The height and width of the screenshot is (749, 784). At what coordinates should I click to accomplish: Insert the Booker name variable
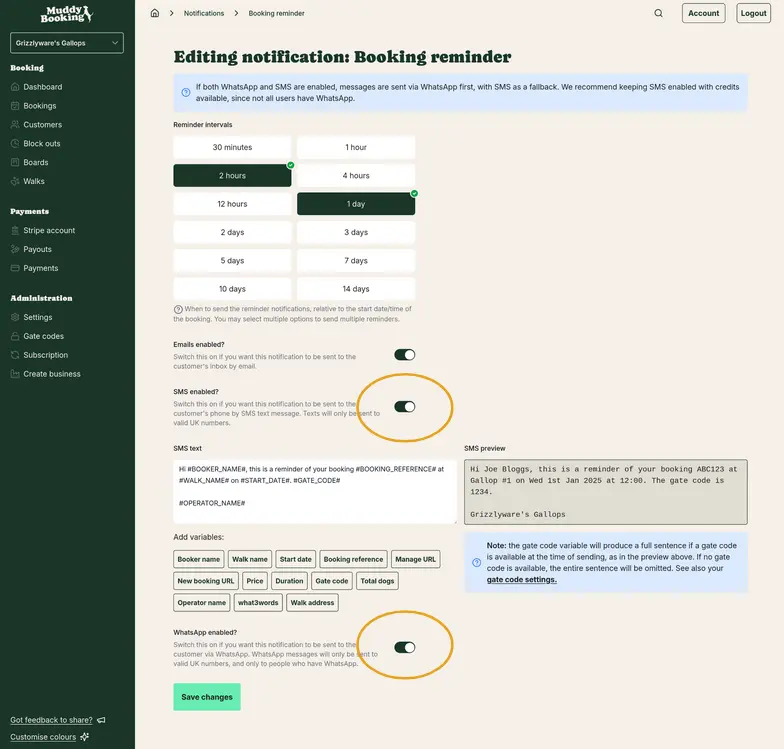[198, 559]
